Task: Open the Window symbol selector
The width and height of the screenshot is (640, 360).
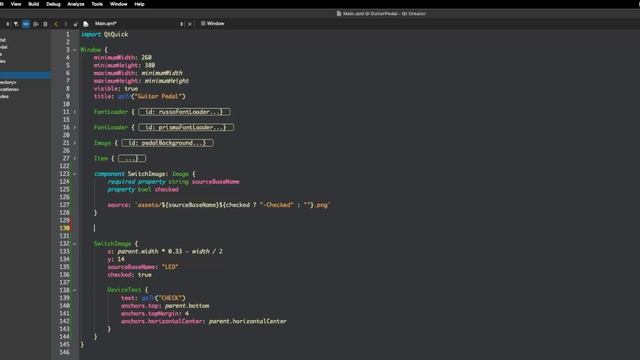Action: [x=213, y=24]
